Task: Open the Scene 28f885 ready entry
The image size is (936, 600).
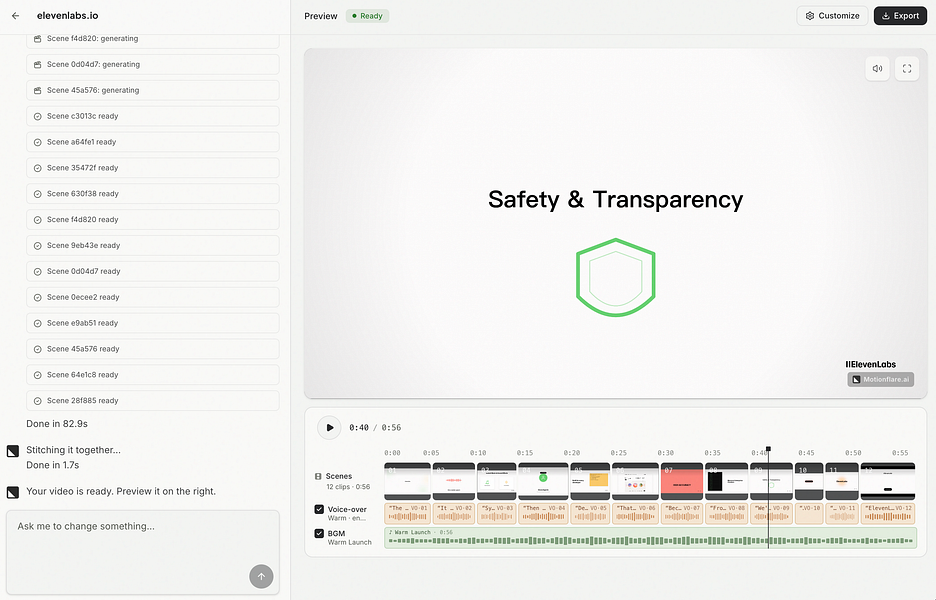Action: coord(153,401)
